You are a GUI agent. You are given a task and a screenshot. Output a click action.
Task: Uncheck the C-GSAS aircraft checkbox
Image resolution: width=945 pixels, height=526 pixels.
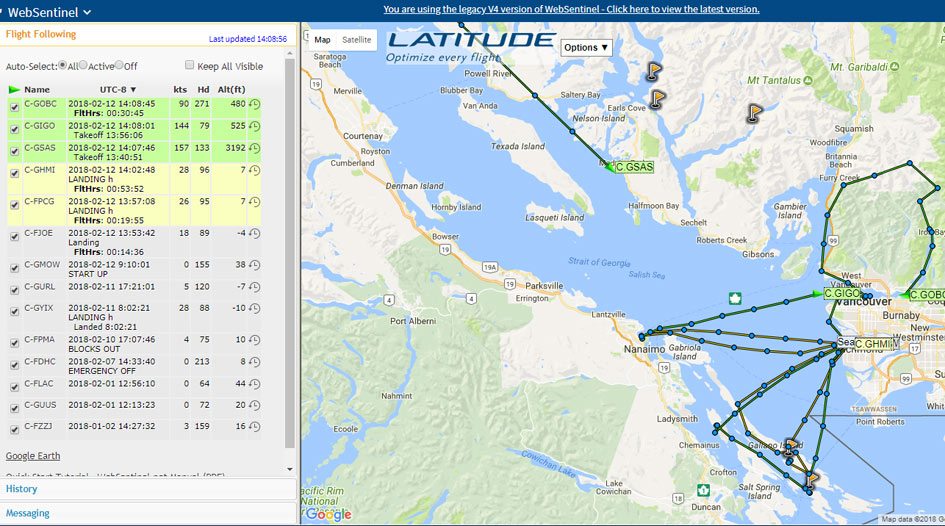(14, 151)
